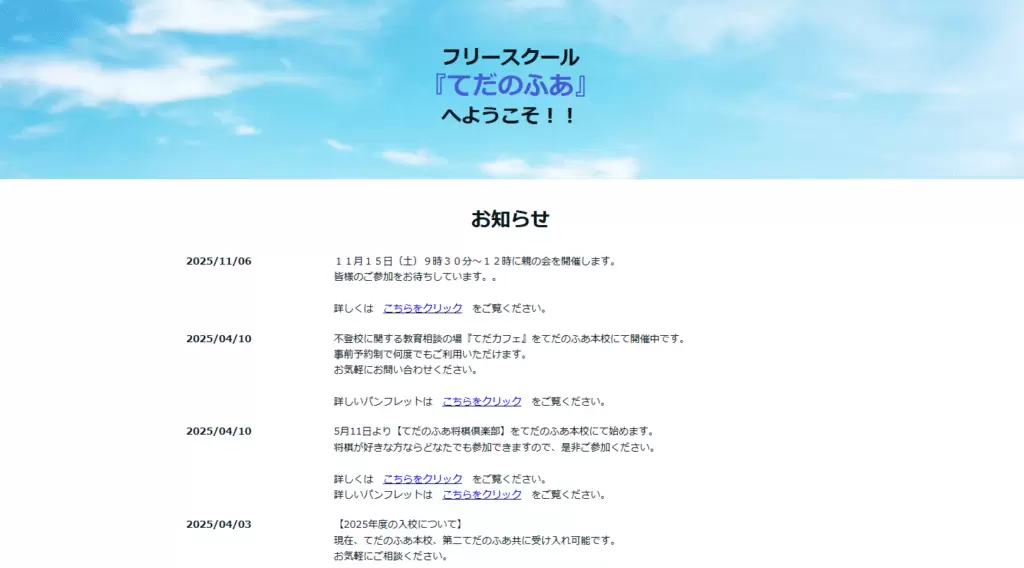
Task: Click the line starting 5月11日より【てだのふあ将棋倶楽部】
Action: pos(495,432)
